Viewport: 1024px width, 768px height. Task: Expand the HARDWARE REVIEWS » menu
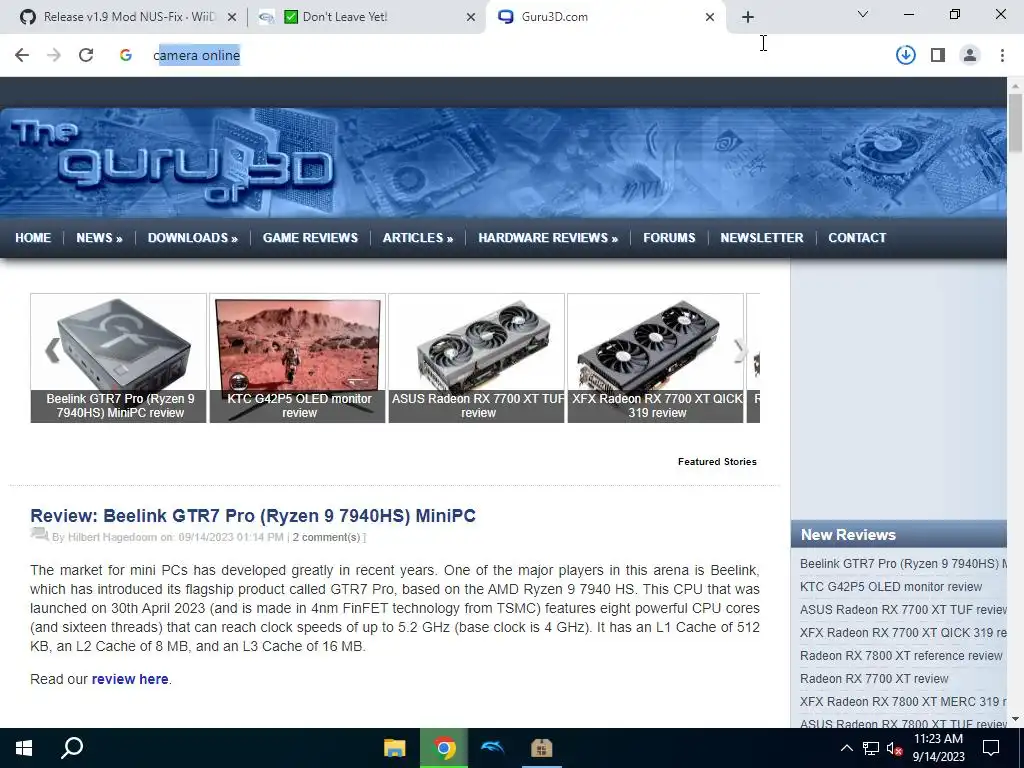pos(548,238)
